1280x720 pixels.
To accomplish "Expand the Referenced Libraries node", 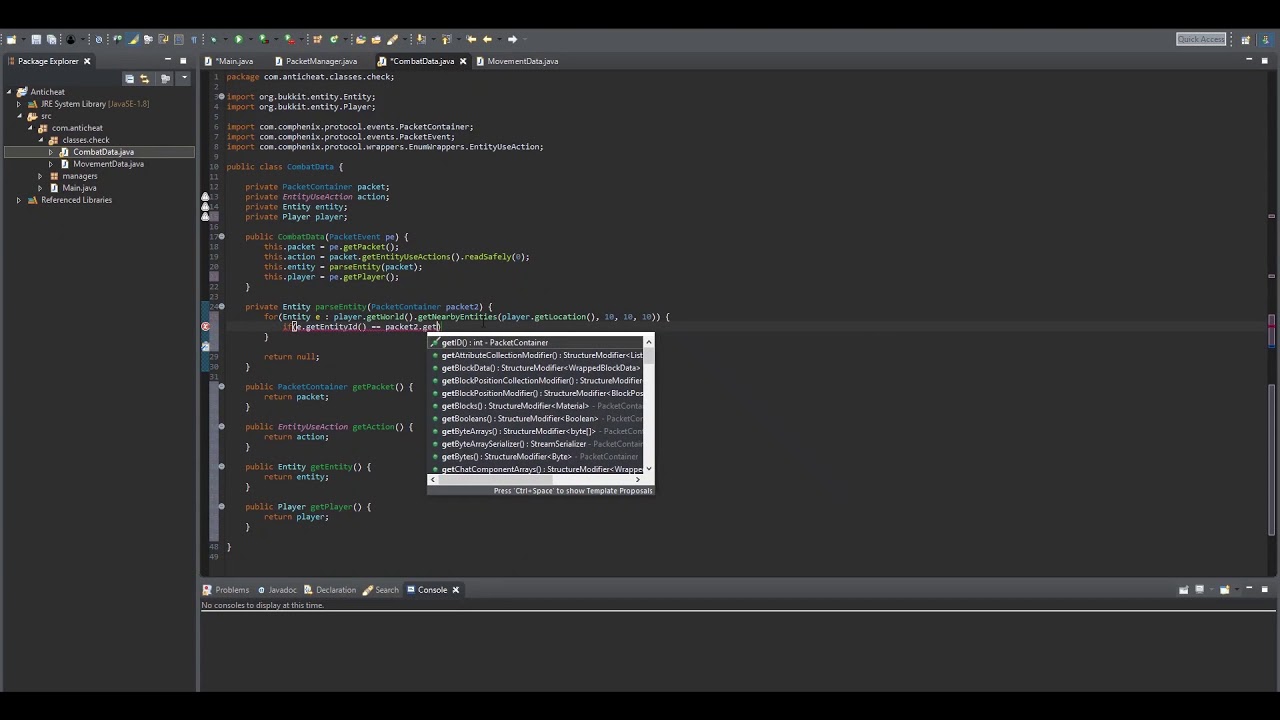I will click(18, 200).
